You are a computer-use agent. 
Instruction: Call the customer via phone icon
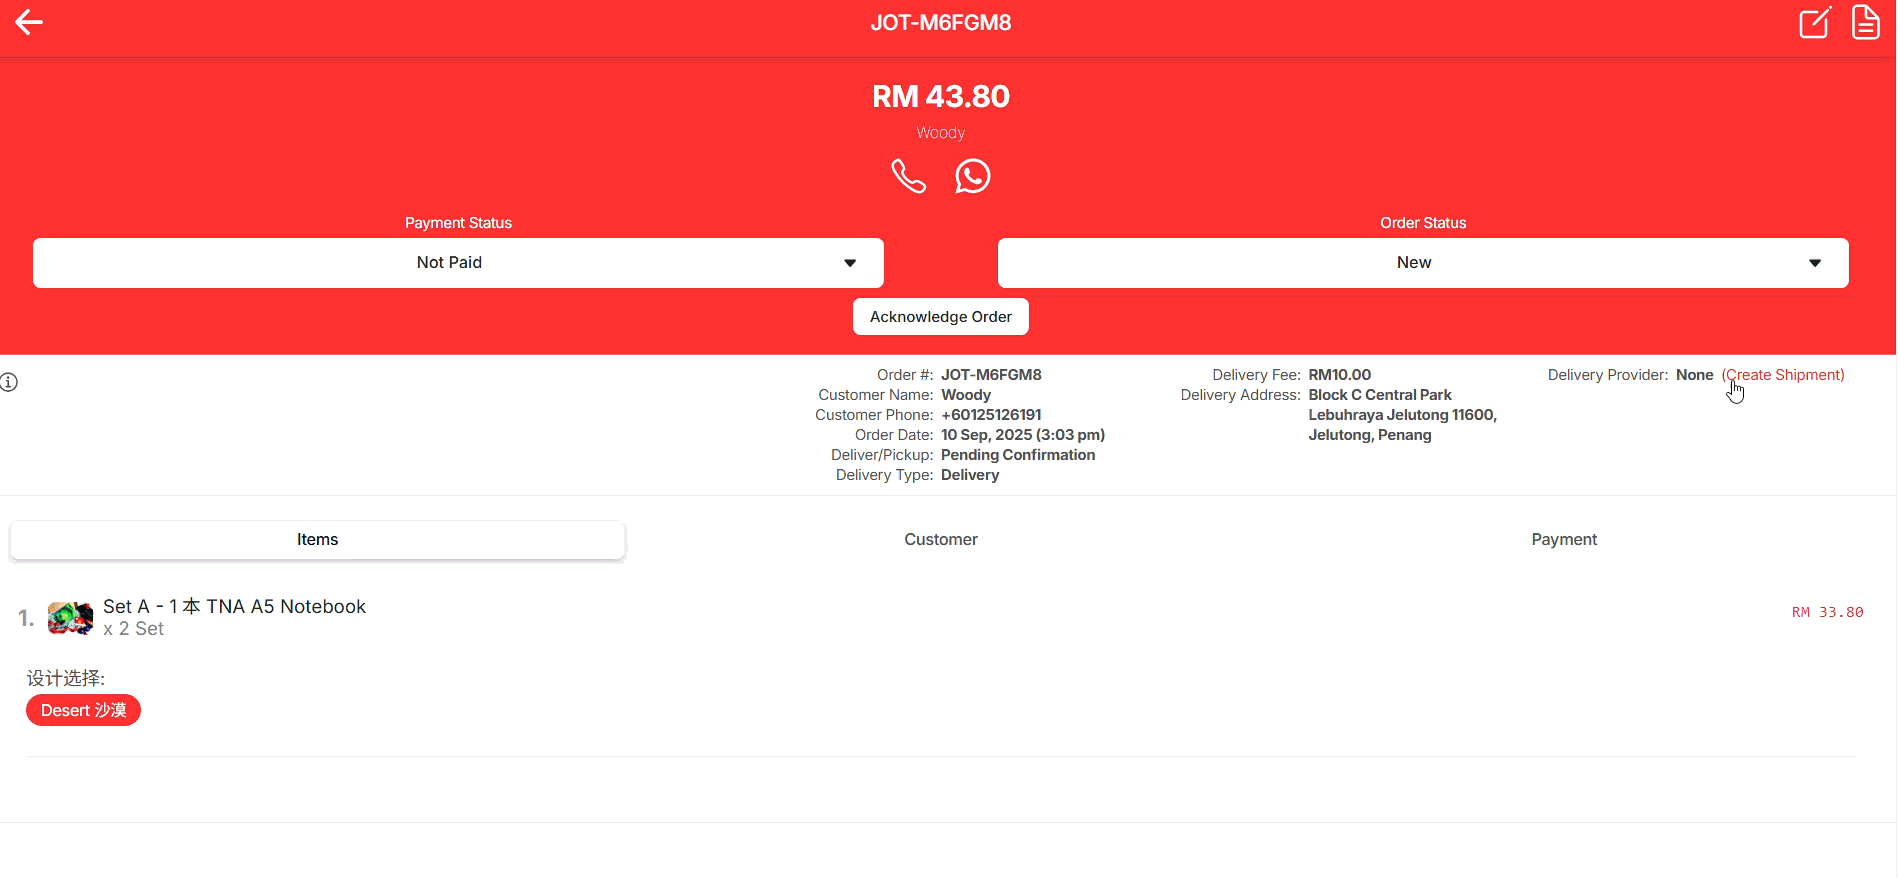[908, 177]
